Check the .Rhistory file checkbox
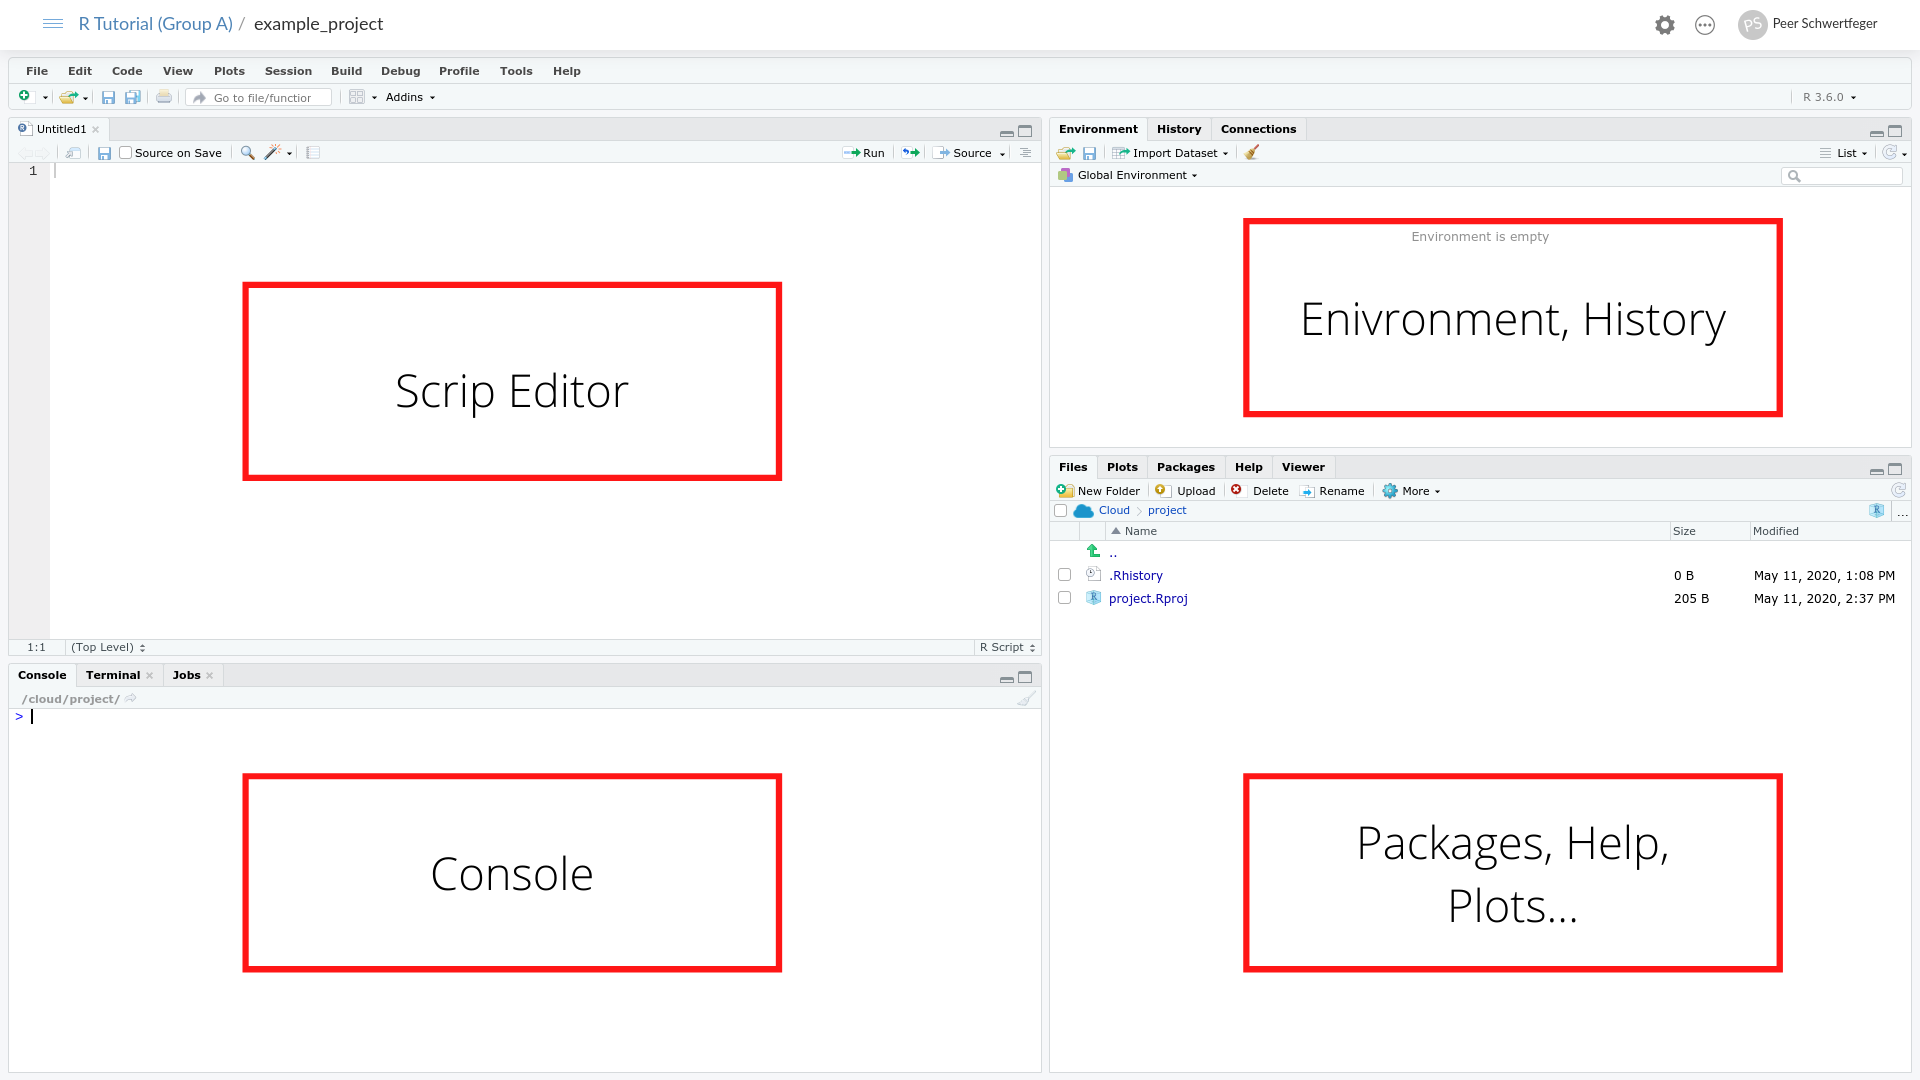This screenshot has height=1080, width=1920. point(1063,575)
